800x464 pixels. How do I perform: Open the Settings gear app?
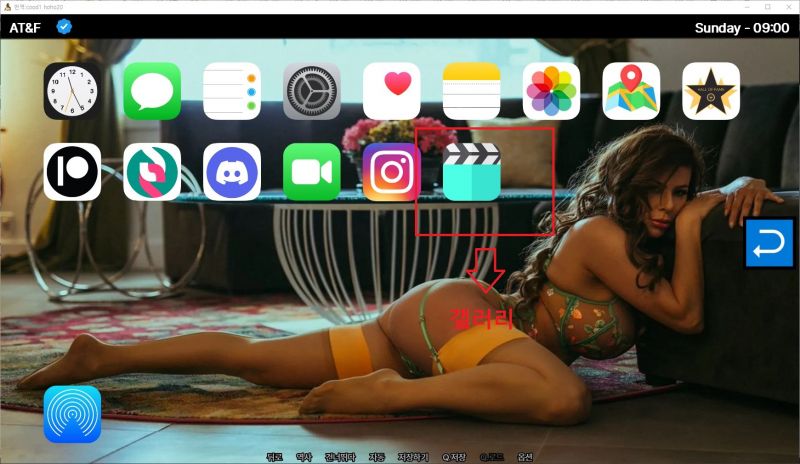tap(312, 92)
